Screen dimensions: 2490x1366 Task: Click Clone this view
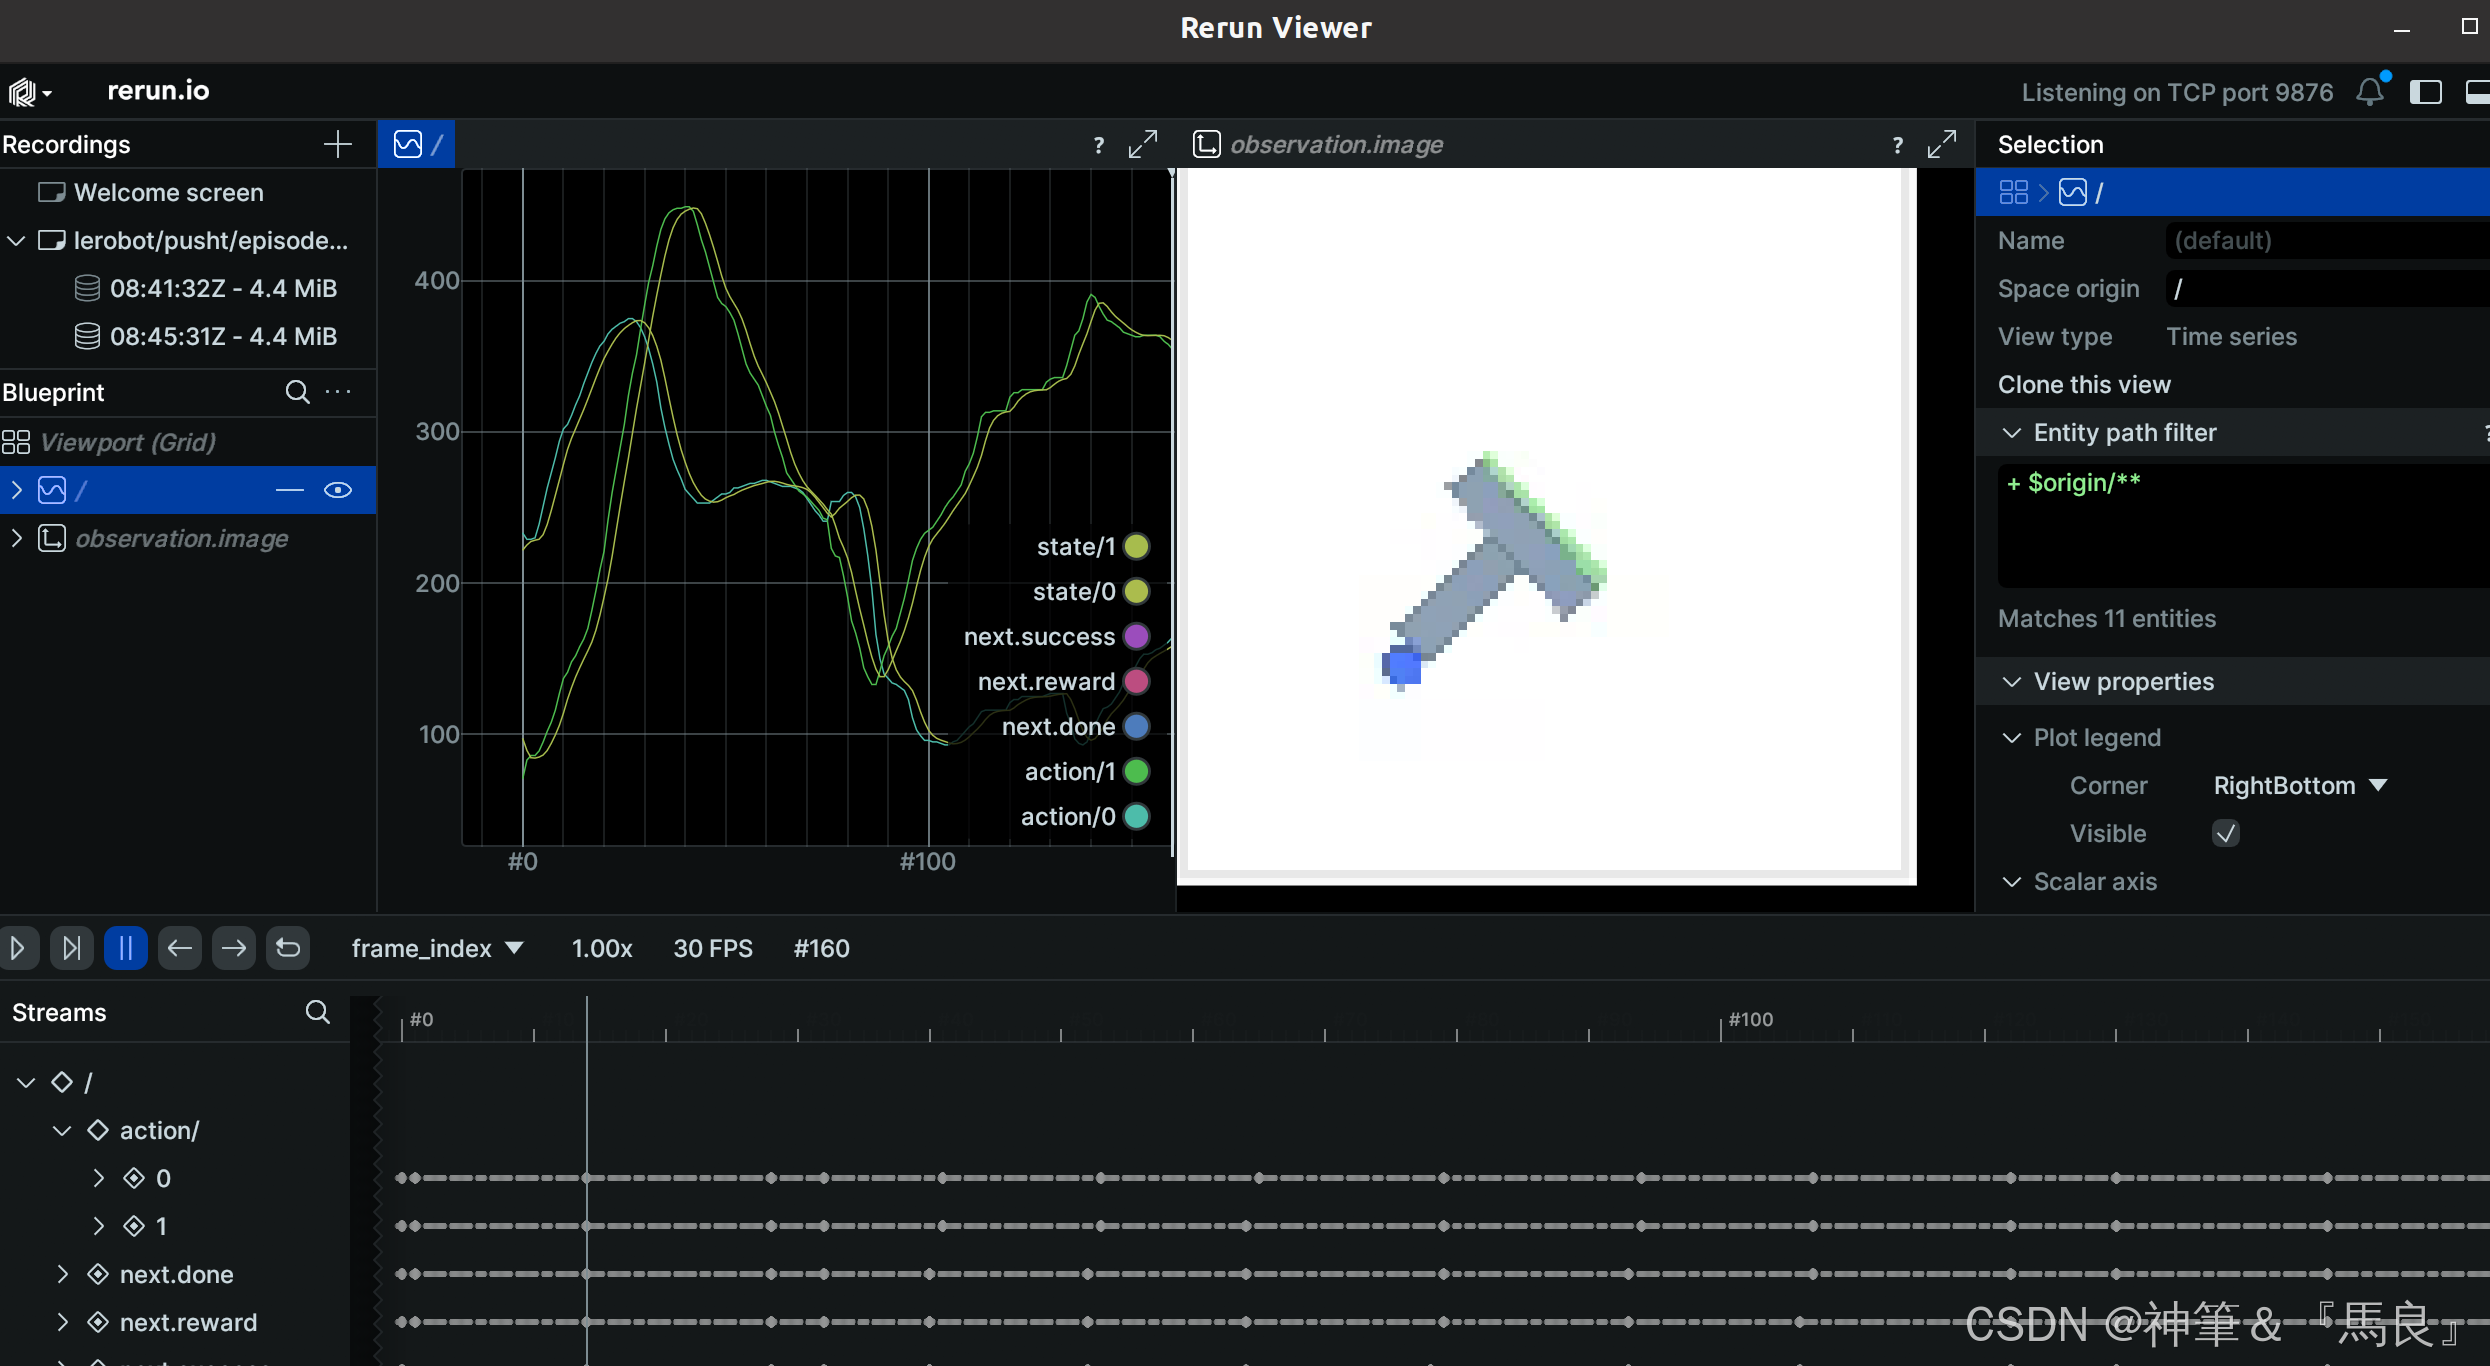pyautogui.click(x=2084, y=384)
